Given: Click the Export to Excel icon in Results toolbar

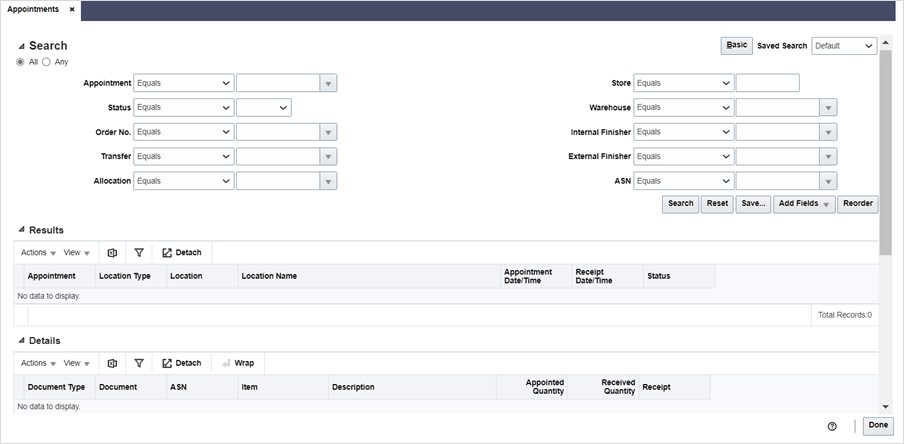Looking at the screenshot, I should click(112, 253).
